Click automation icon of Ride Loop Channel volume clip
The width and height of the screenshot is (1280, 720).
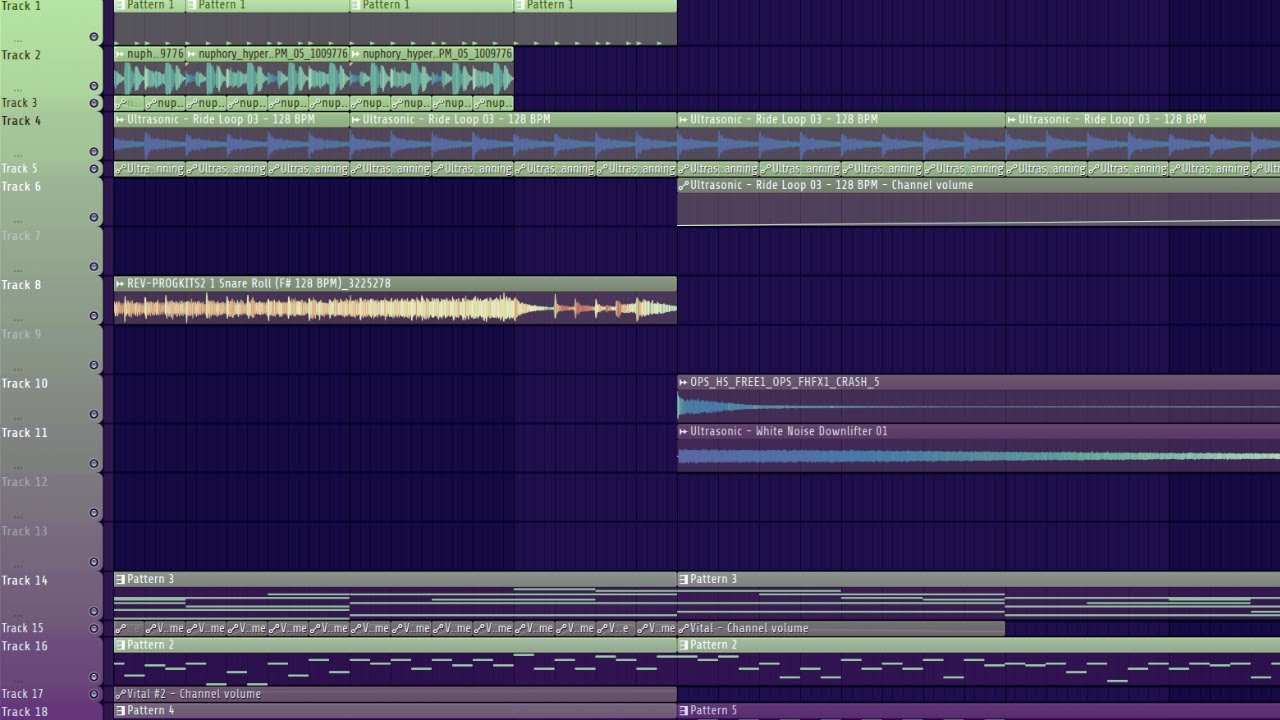tap(683, 185)
